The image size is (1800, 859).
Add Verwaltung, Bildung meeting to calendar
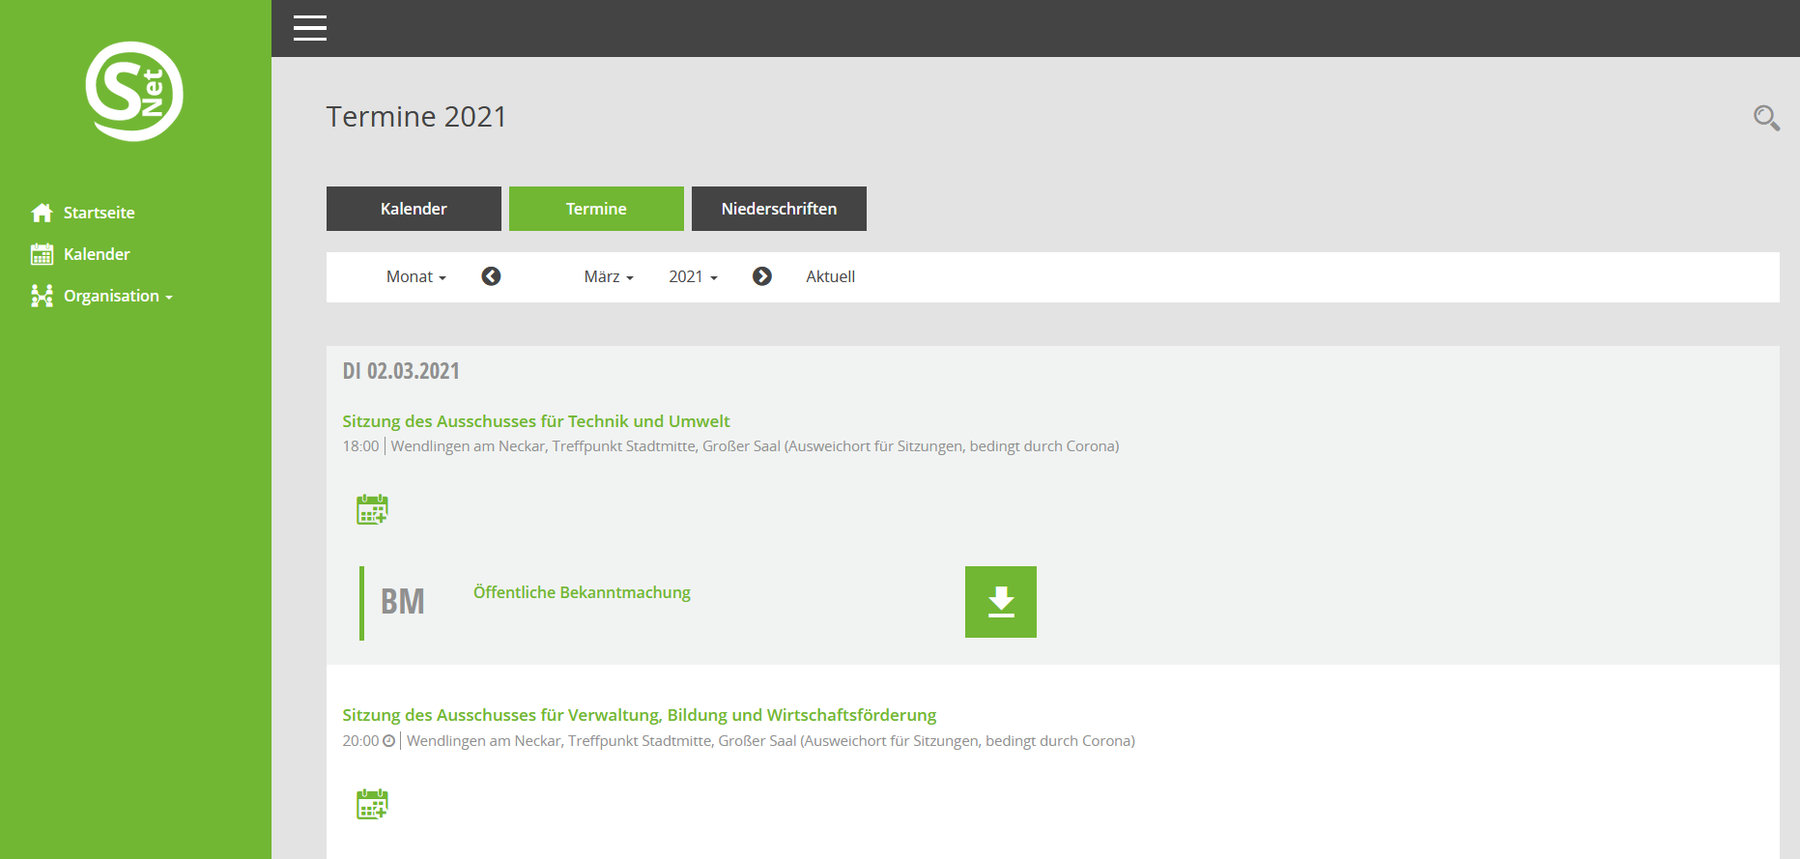[x=372, y=804]
